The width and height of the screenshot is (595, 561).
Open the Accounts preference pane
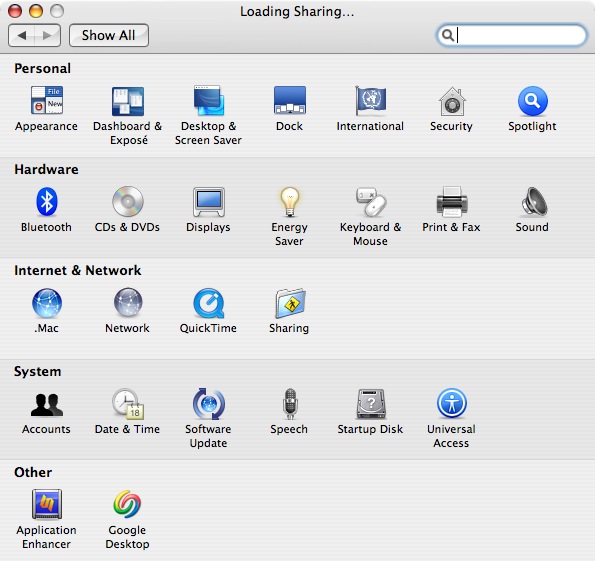coord(47,405)
